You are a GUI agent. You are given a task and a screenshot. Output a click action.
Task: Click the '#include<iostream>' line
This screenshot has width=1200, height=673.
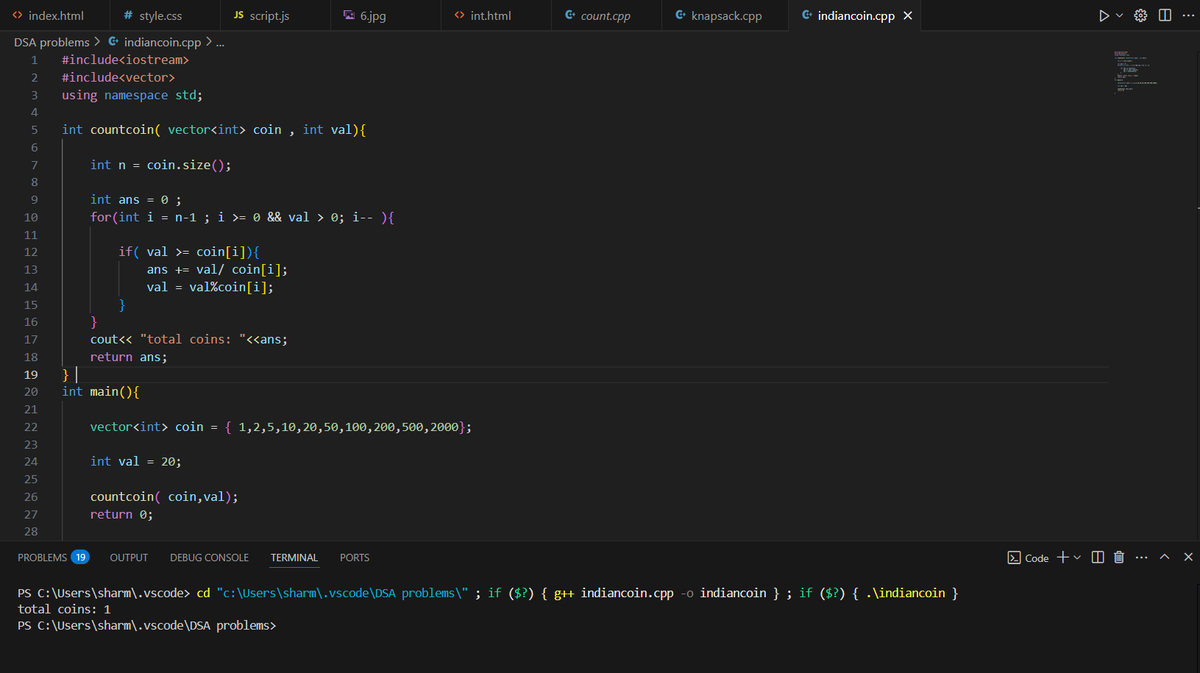pos(125,60)
